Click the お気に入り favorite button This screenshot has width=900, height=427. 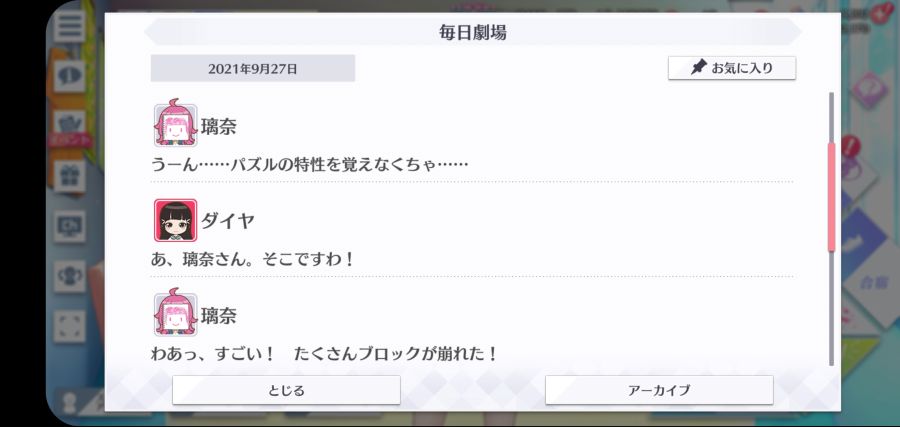(732, 68)
